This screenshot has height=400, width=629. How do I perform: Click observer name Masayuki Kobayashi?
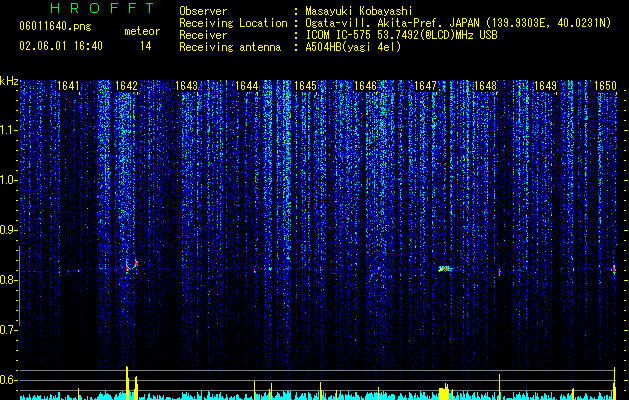point(359,11)
